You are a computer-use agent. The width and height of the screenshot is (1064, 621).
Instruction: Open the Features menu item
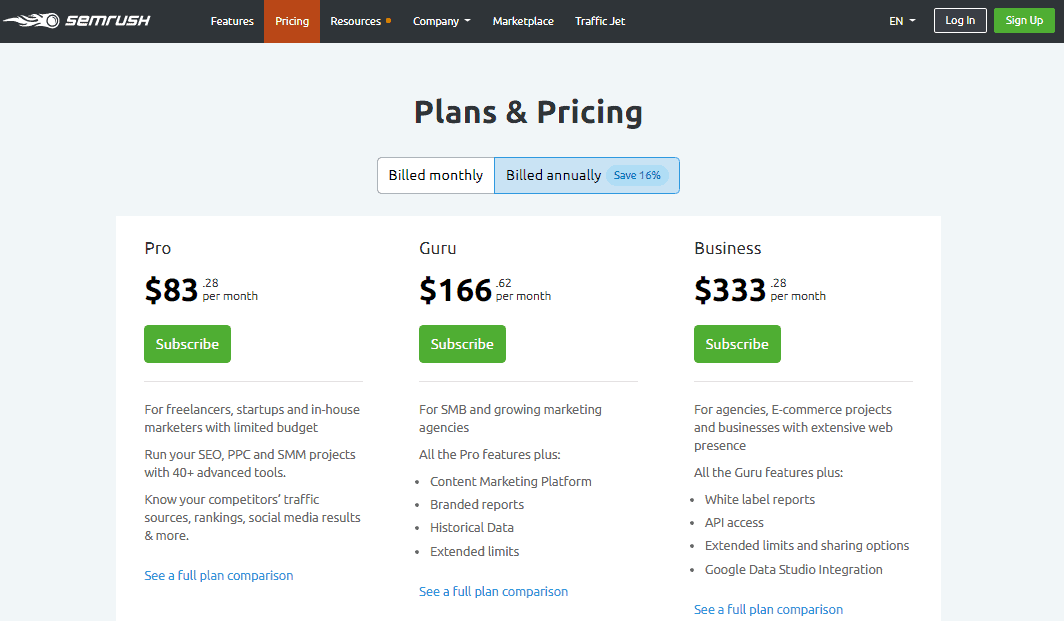[232, 21]
